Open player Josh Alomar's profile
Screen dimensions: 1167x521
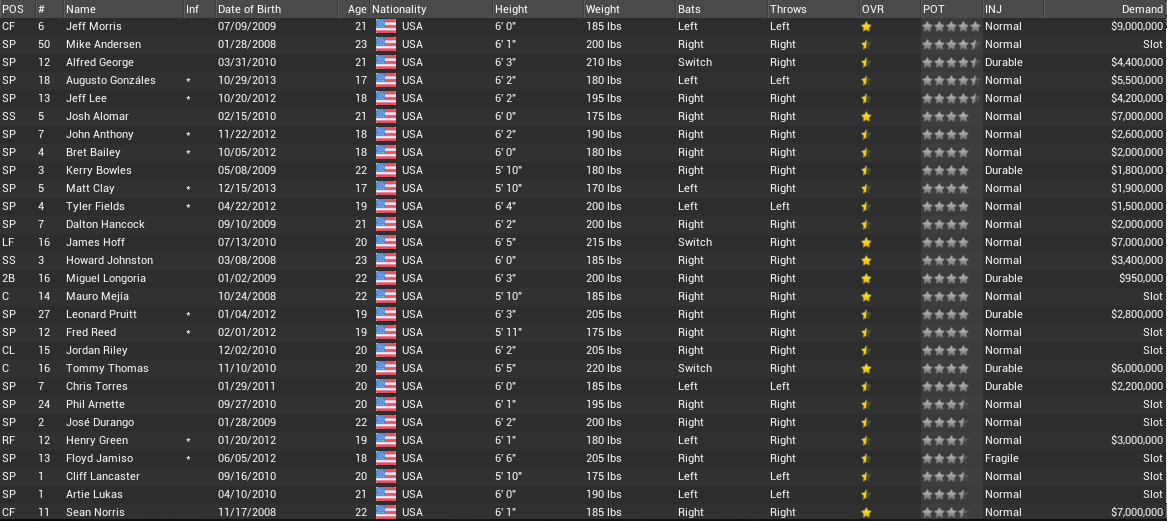[93, 117]
